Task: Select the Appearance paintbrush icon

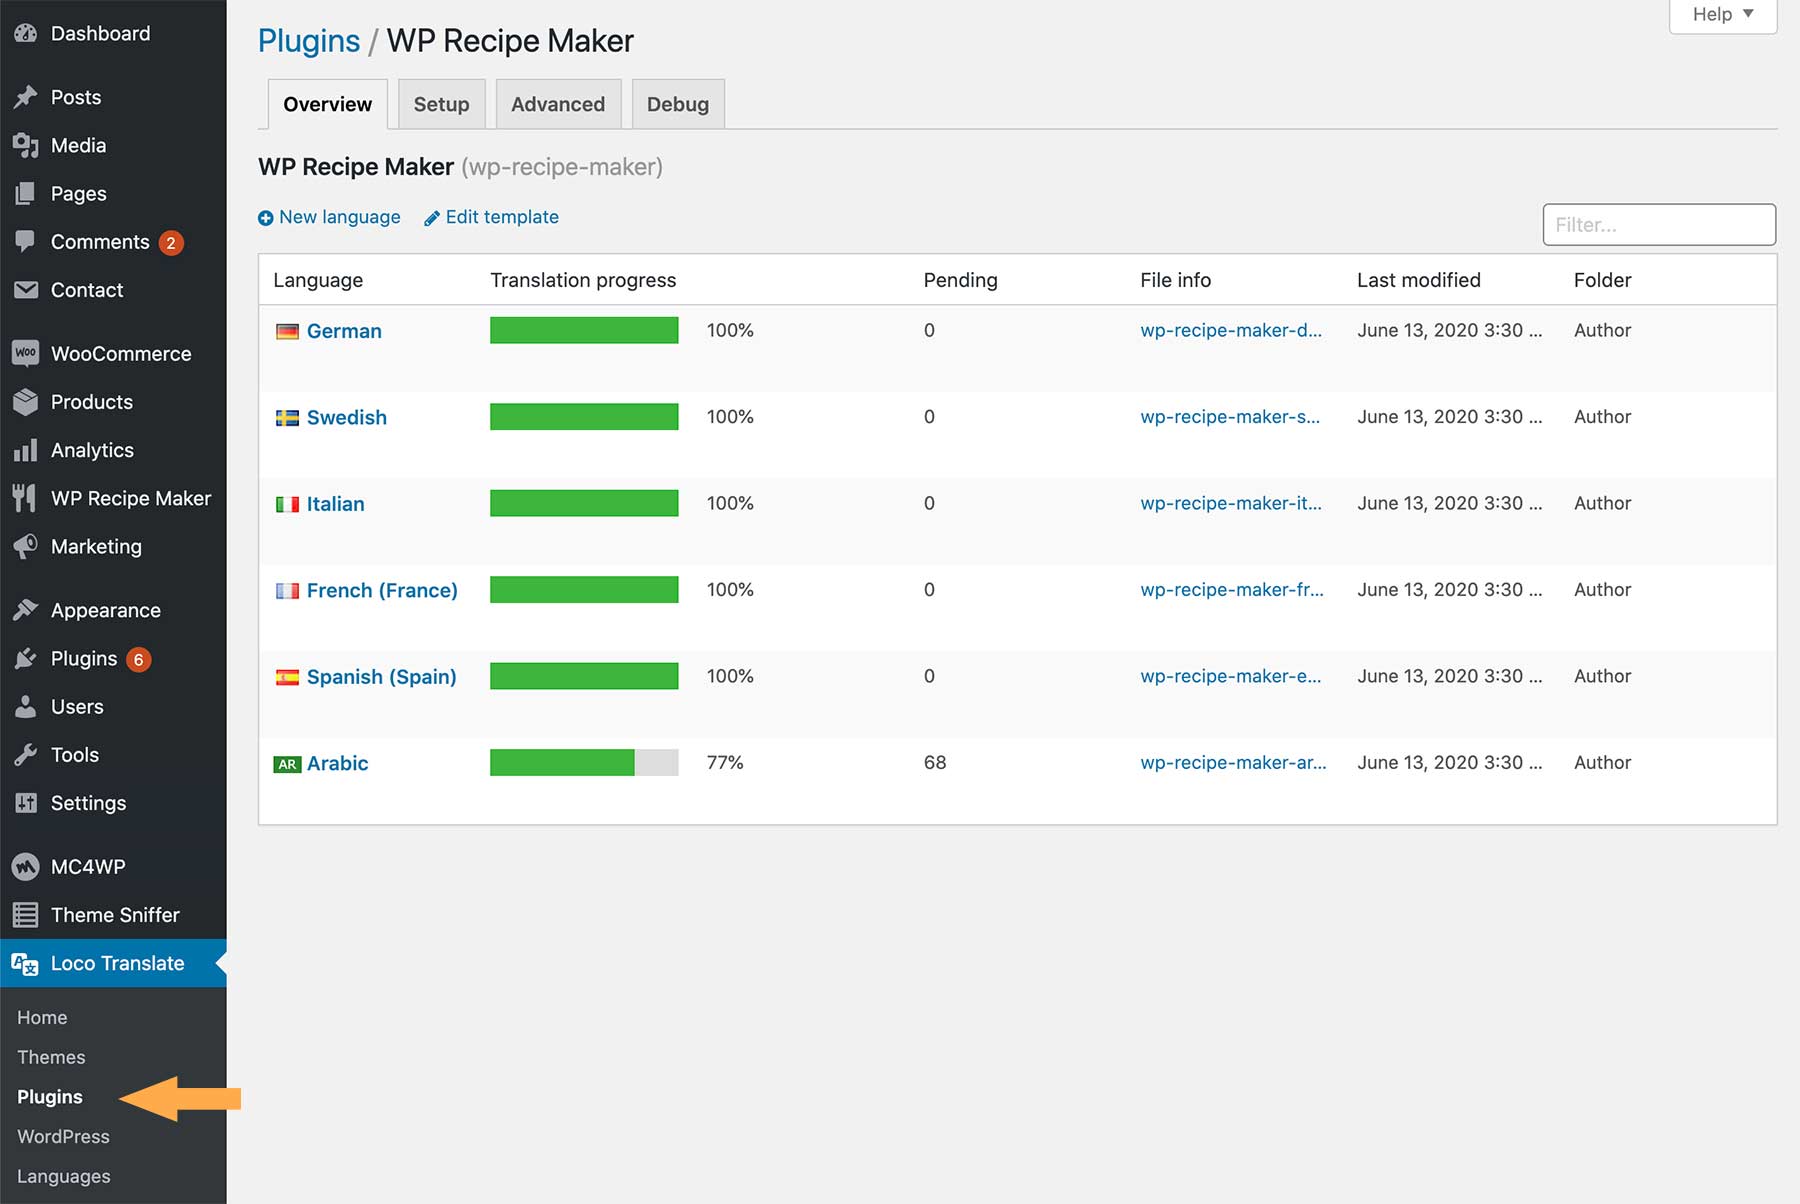Action: coord(25,609)
